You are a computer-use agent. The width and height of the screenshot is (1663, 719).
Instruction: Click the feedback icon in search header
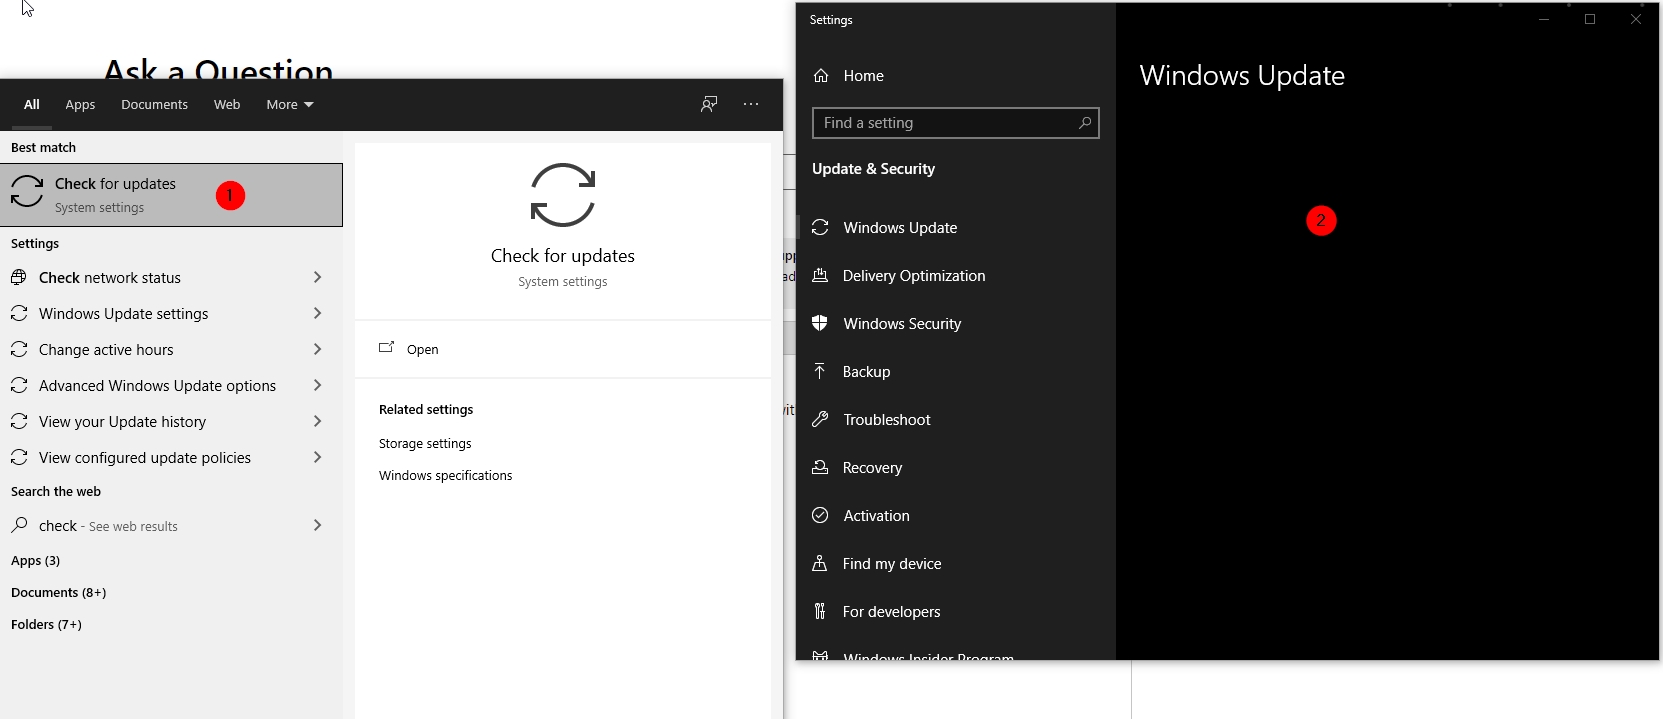click(709, 104)
